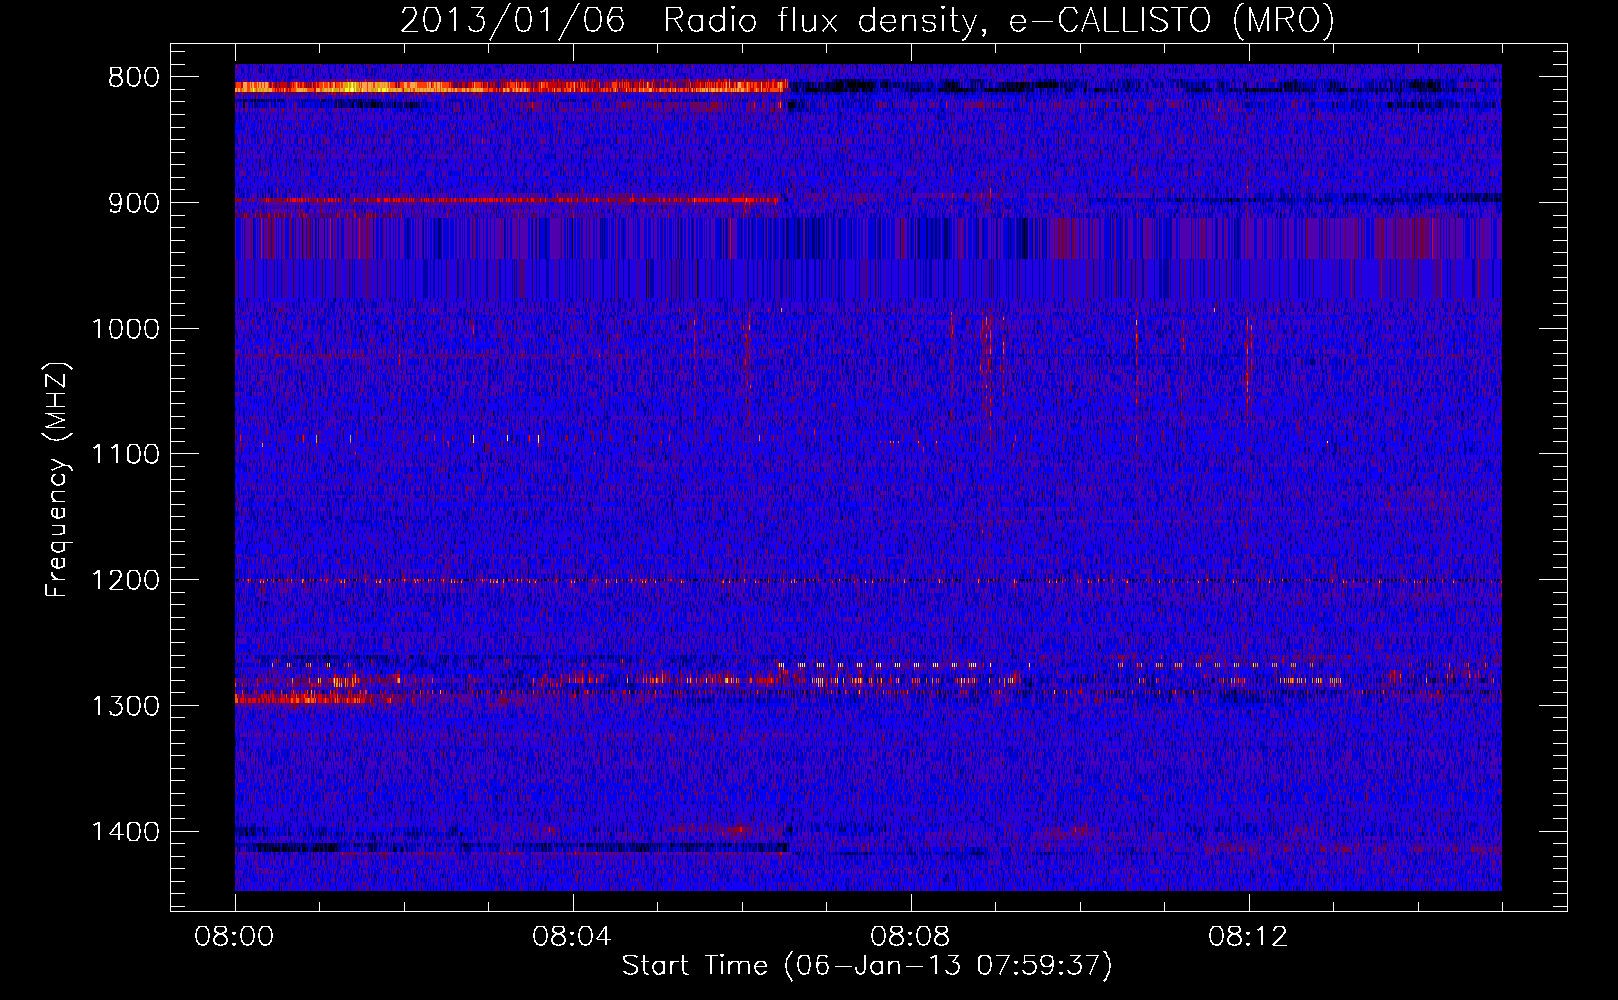Click the '08:04' time axis label
Viewport: 1618px width, 1000px height.
click(x=572, y=937)
